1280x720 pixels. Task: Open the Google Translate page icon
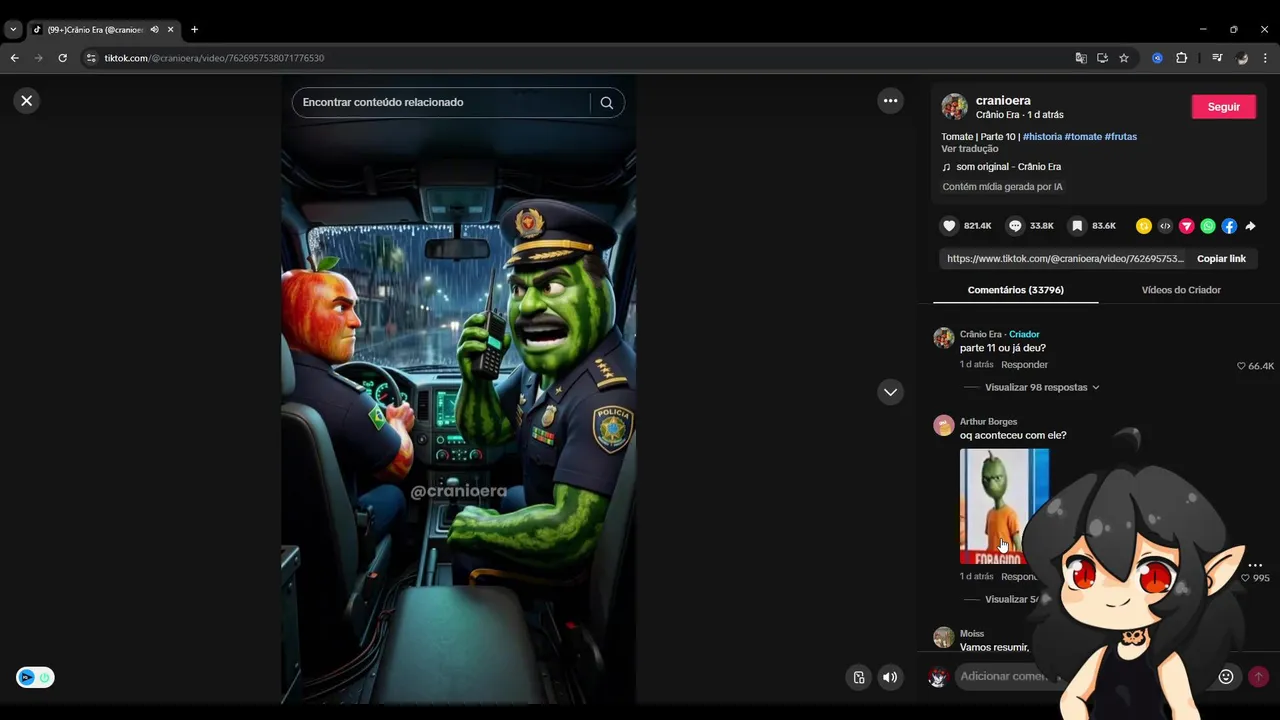point(1081,58)
